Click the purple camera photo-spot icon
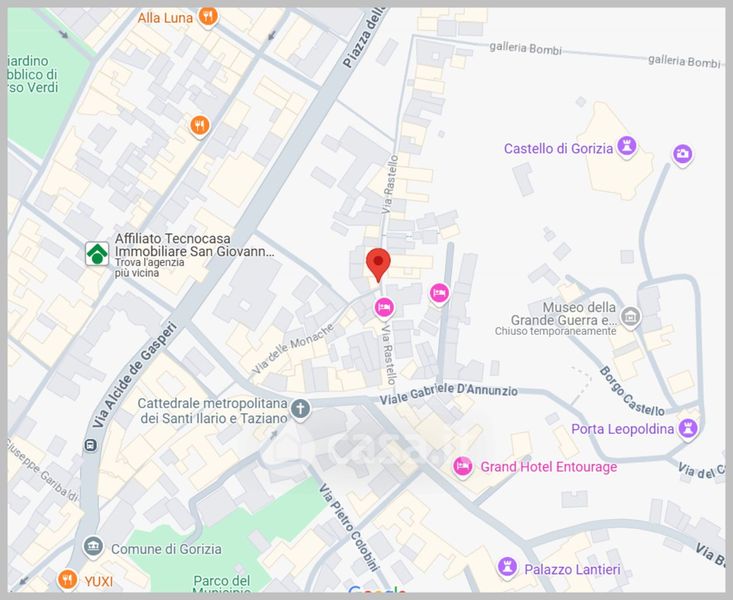The image size is (733, 600). [683, 154]
